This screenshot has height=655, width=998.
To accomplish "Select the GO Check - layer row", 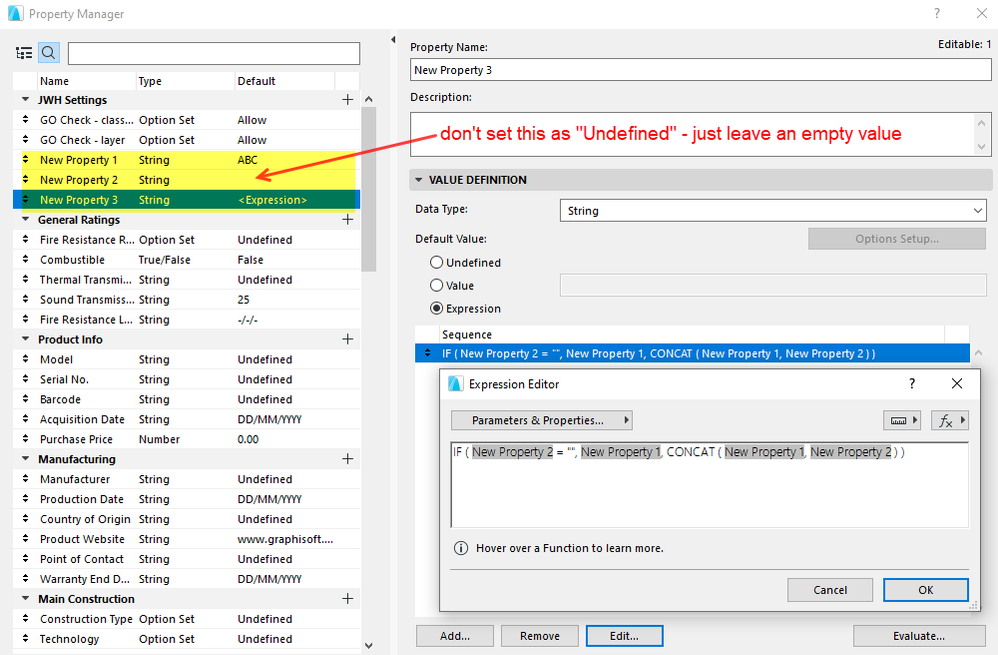I will point(186,139).
